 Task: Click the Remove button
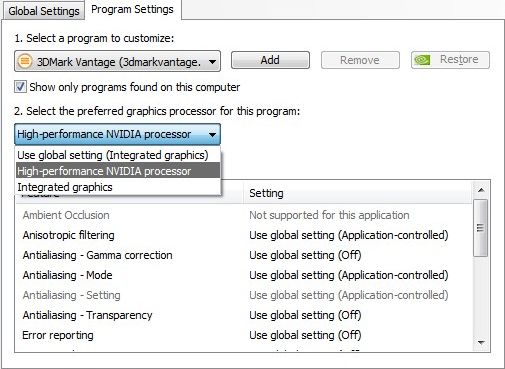point(360,60)
